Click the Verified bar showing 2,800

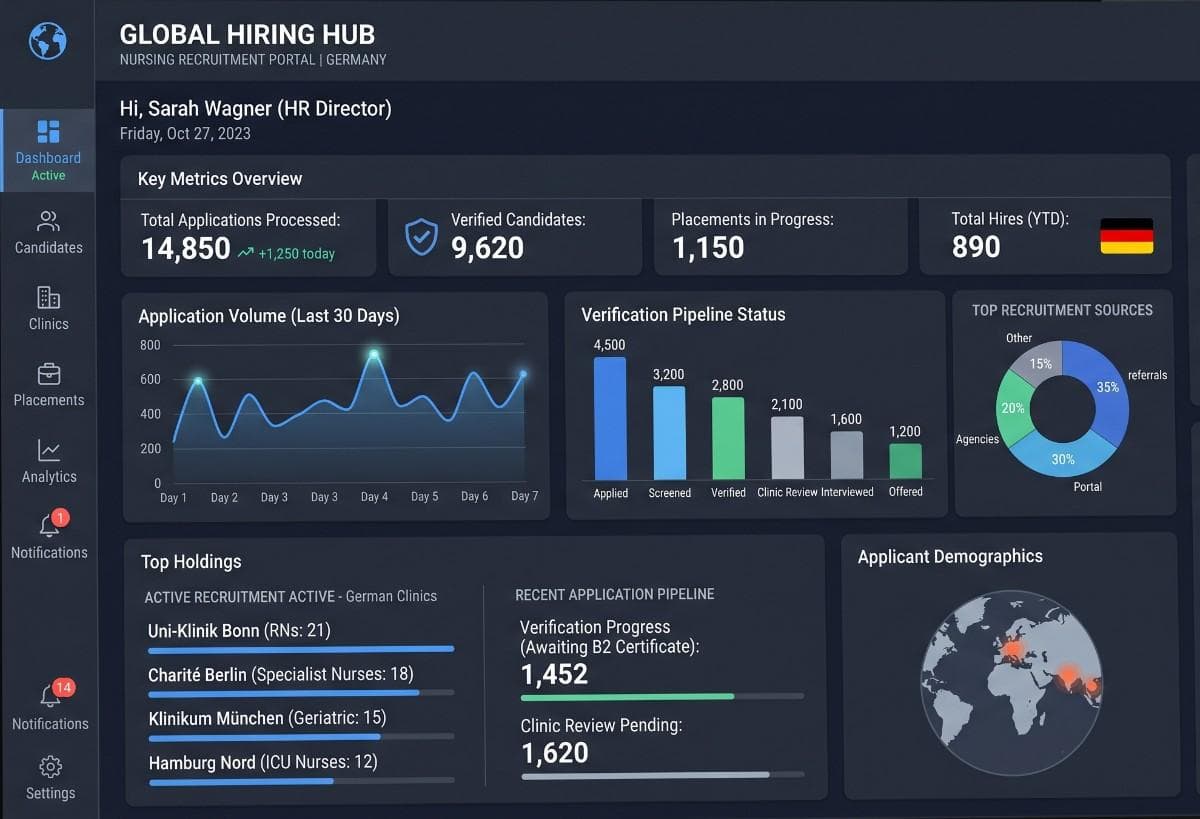click(x=728, y=439)
